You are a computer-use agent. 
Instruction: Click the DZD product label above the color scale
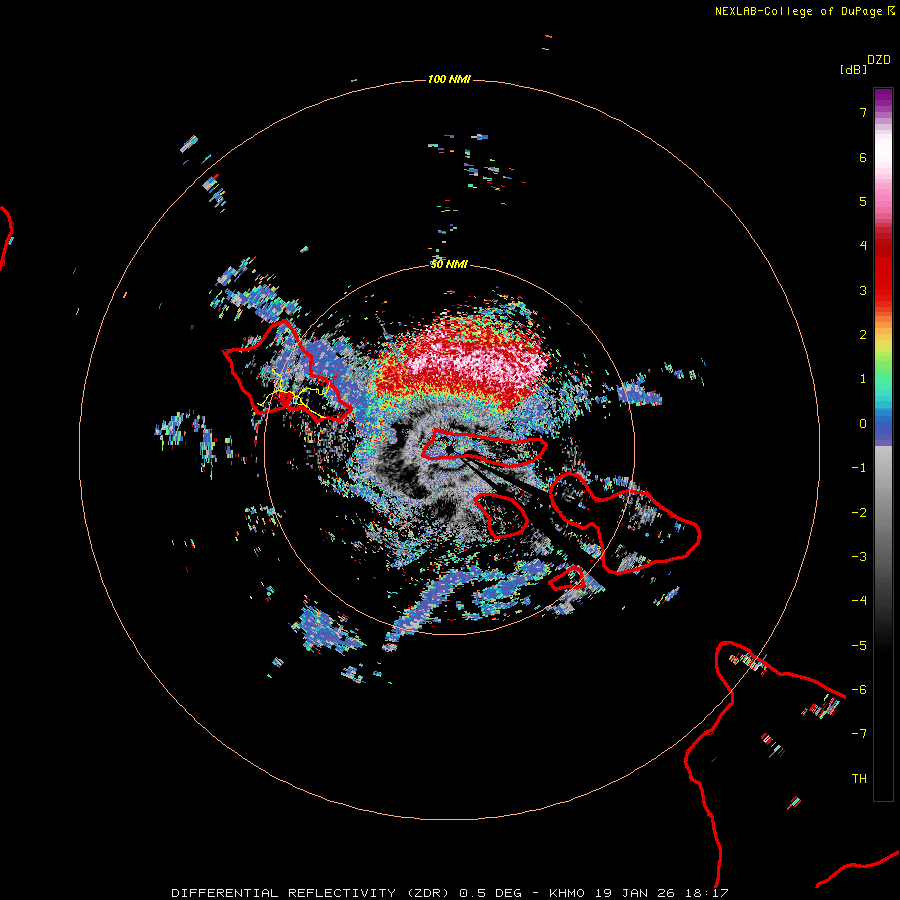pos(879,60)
